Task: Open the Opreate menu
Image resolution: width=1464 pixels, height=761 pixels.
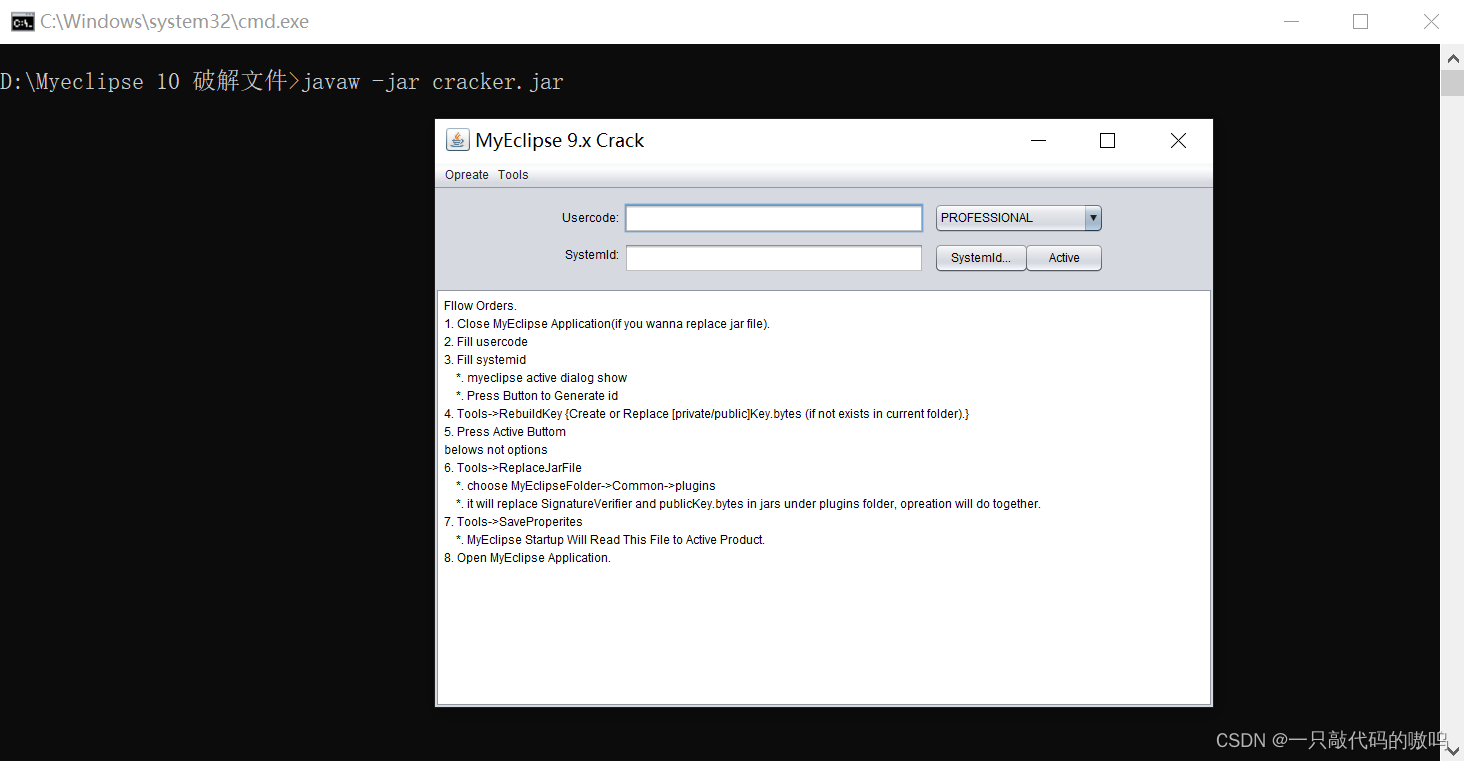Action: tap(467, 175)
